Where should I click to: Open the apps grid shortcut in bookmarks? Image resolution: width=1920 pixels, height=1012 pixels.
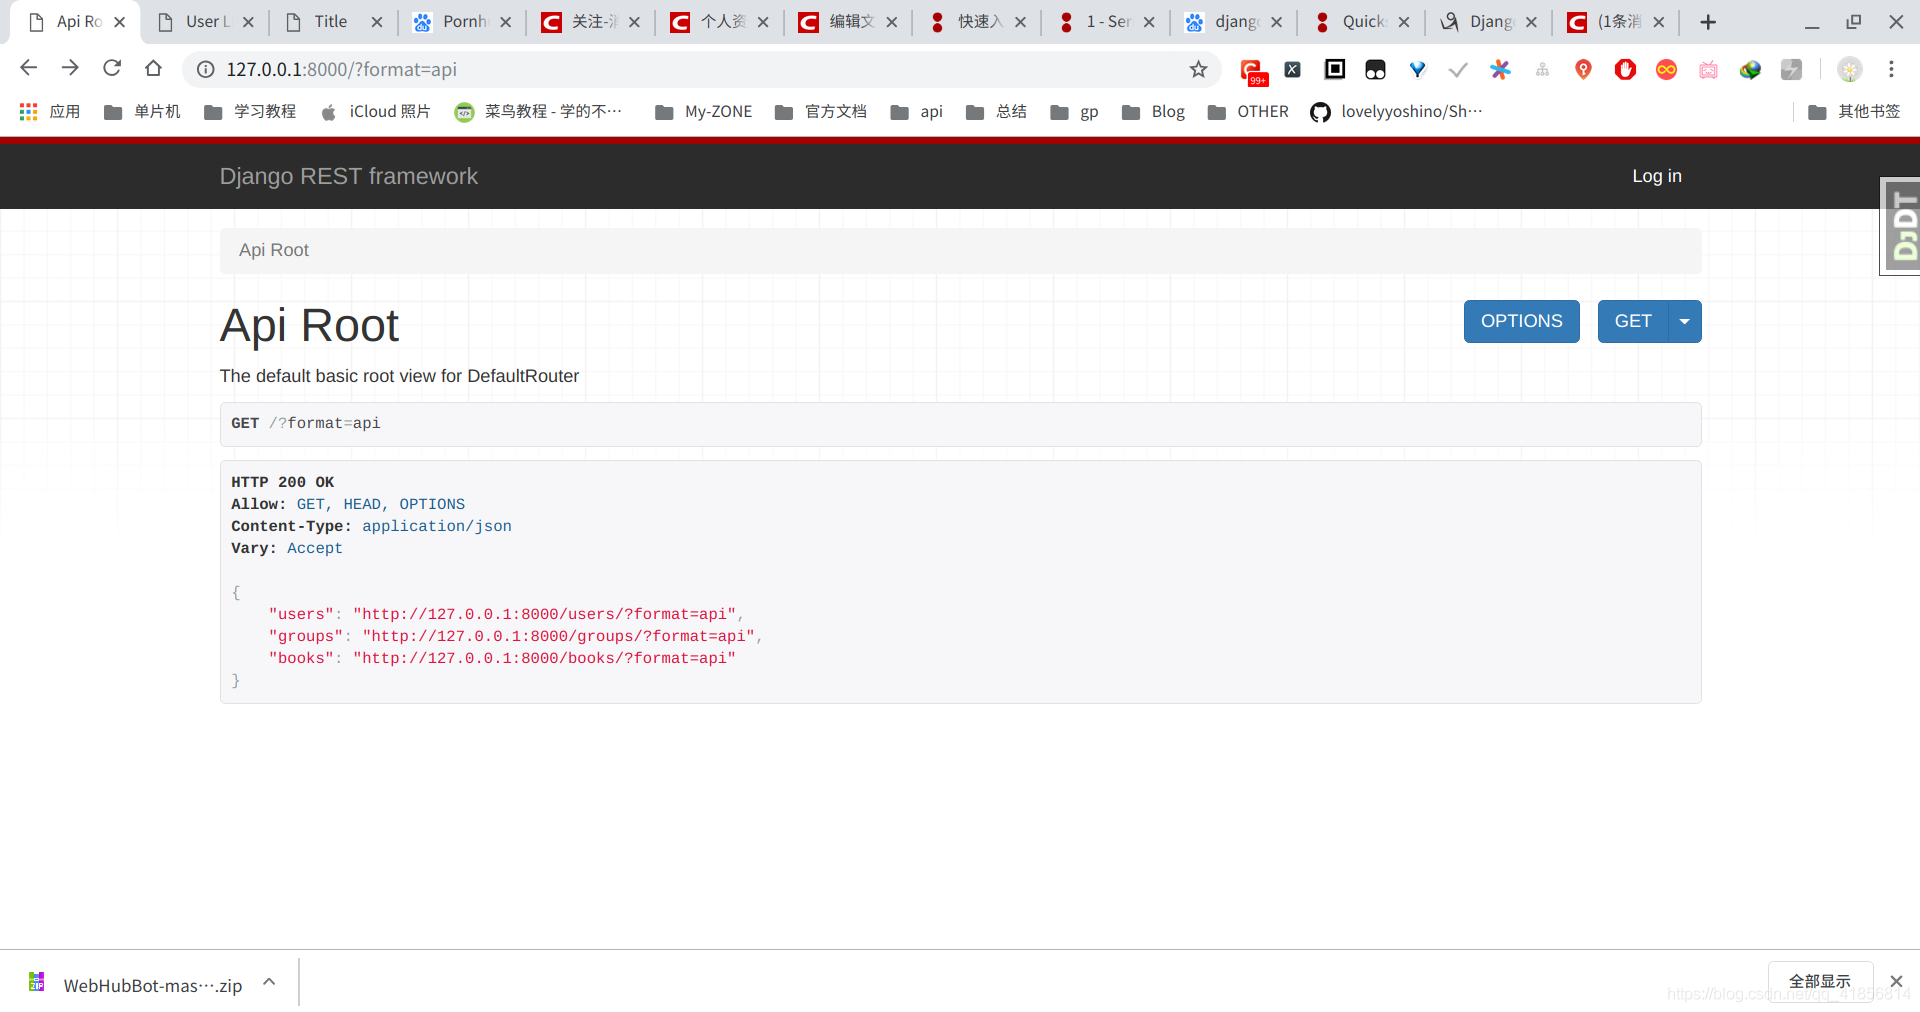[49, 111]
